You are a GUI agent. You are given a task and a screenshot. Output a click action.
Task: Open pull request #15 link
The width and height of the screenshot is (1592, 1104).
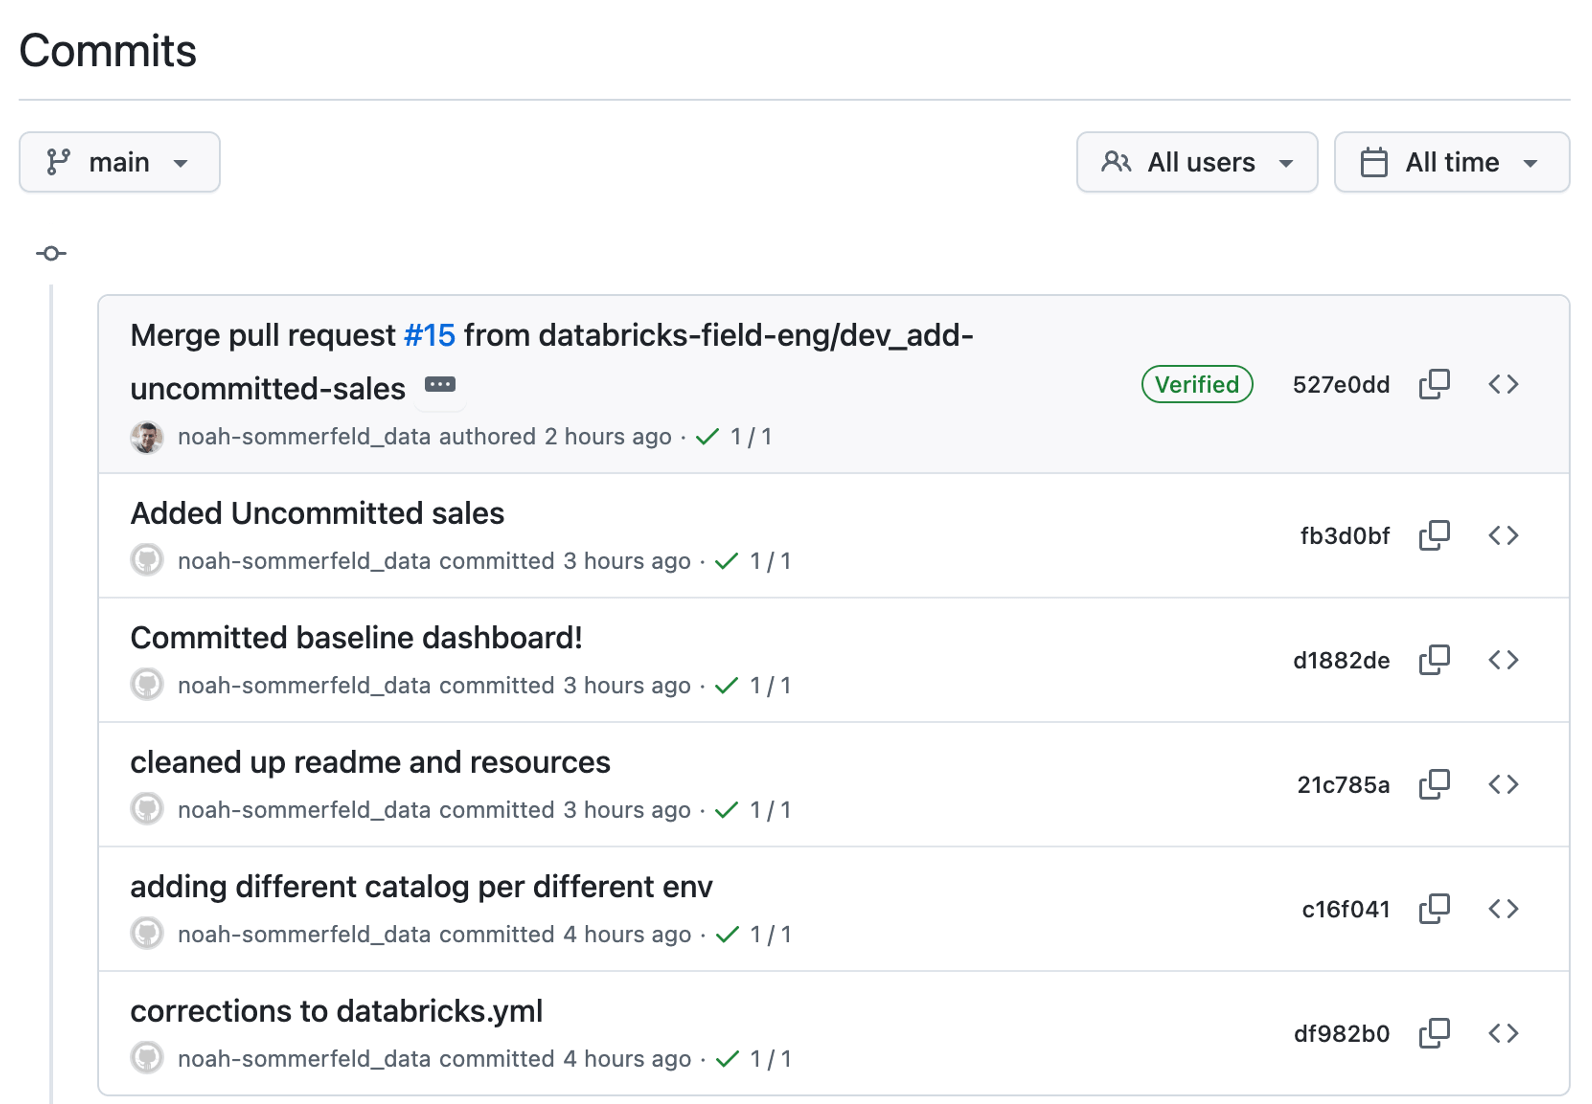(429, 335)
